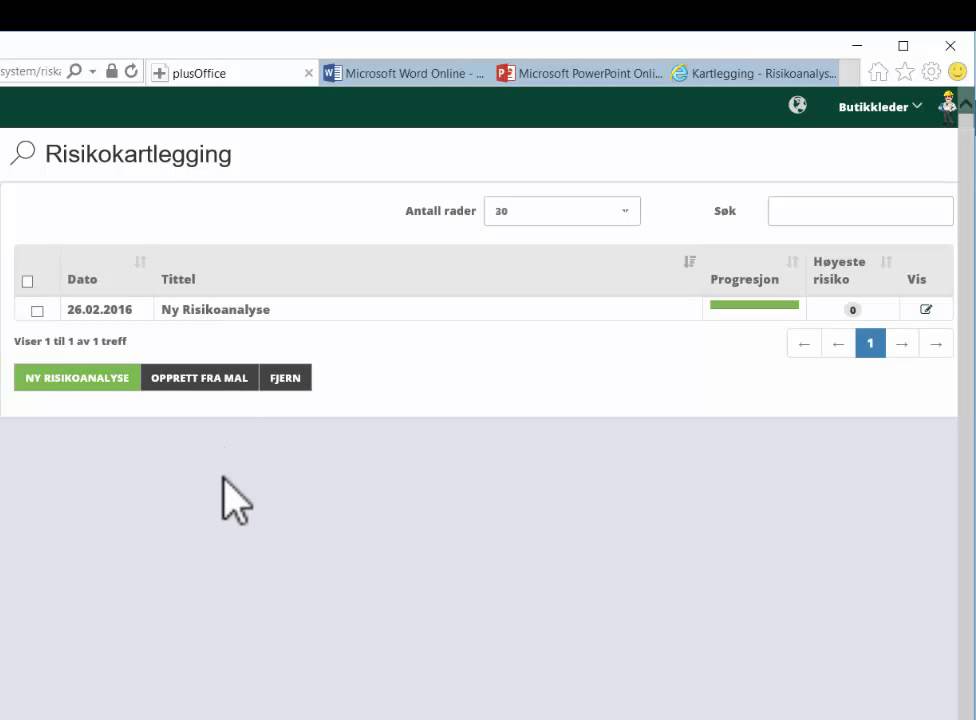Switch to Microsoft Word Online tab

(405, 73)
